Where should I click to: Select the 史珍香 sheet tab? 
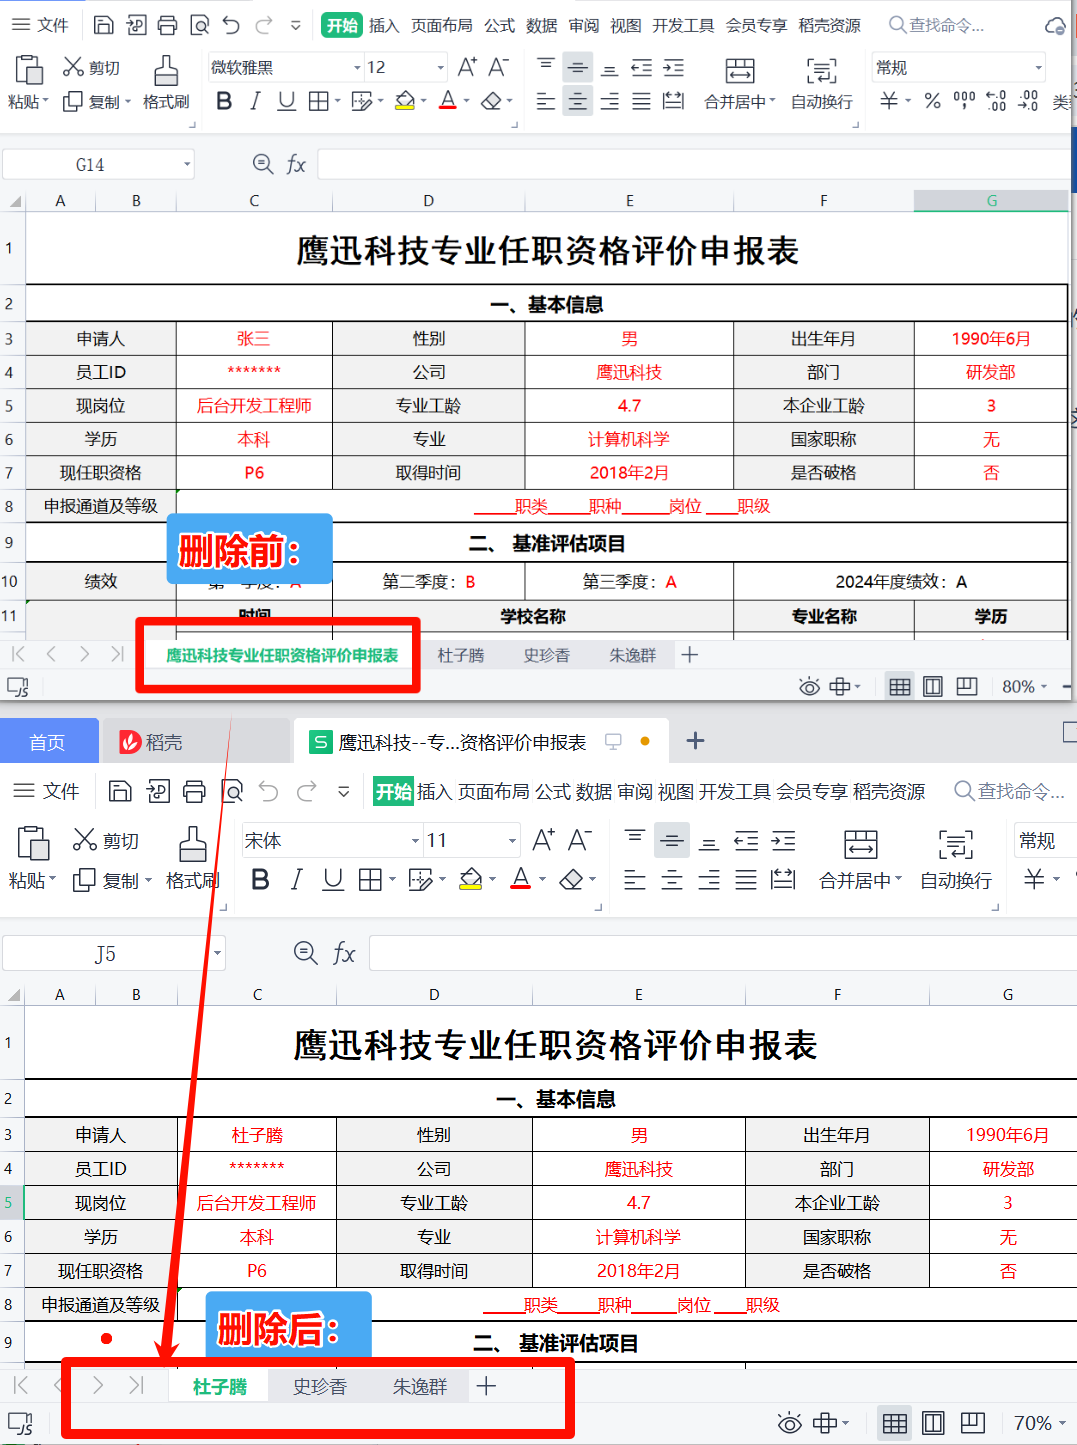click(319, 1386)
